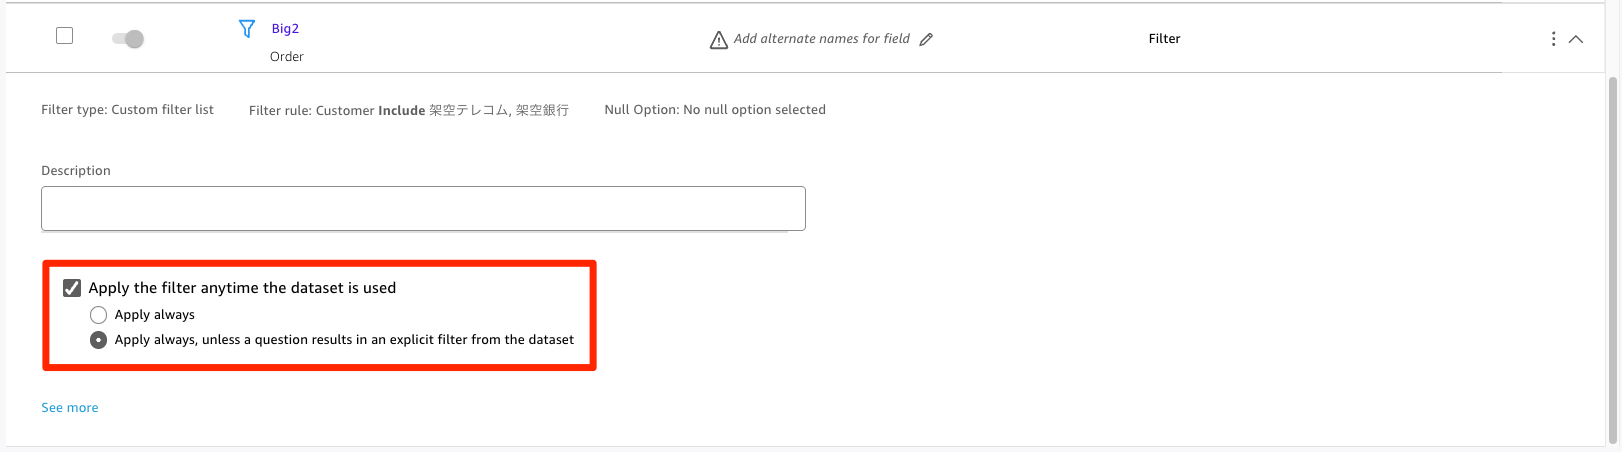
Task: Click the Null Option summary text
Action: tap(715, 110)
